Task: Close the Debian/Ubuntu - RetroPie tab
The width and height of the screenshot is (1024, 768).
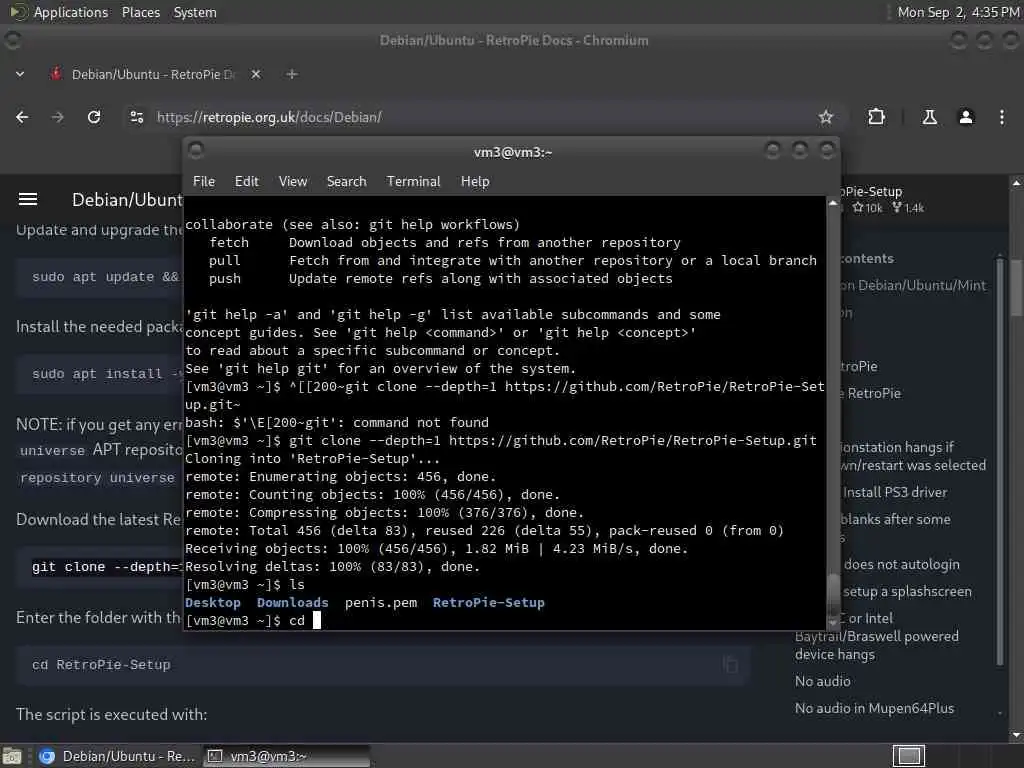Action: click(256, 74)
